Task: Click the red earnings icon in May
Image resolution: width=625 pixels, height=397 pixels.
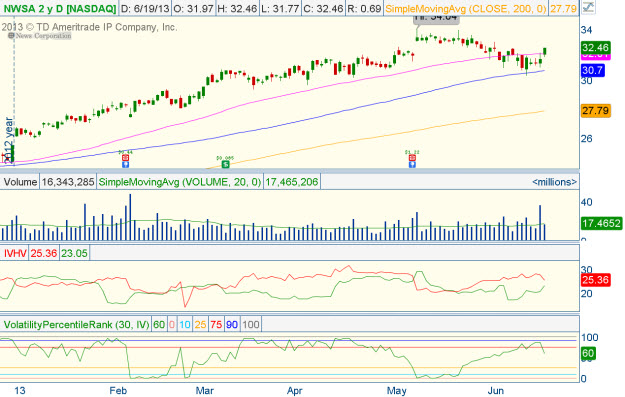Action: pos(412,157)
